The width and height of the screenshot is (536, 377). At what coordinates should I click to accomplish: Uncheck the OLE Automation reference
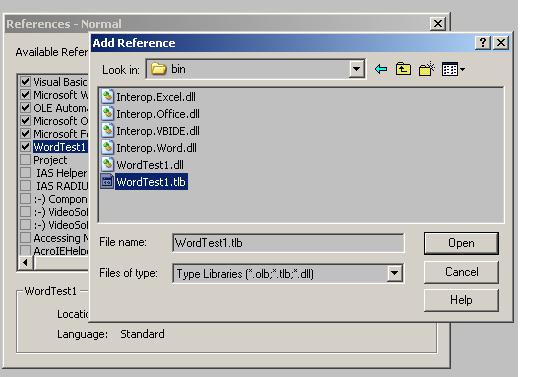[25, 108]
